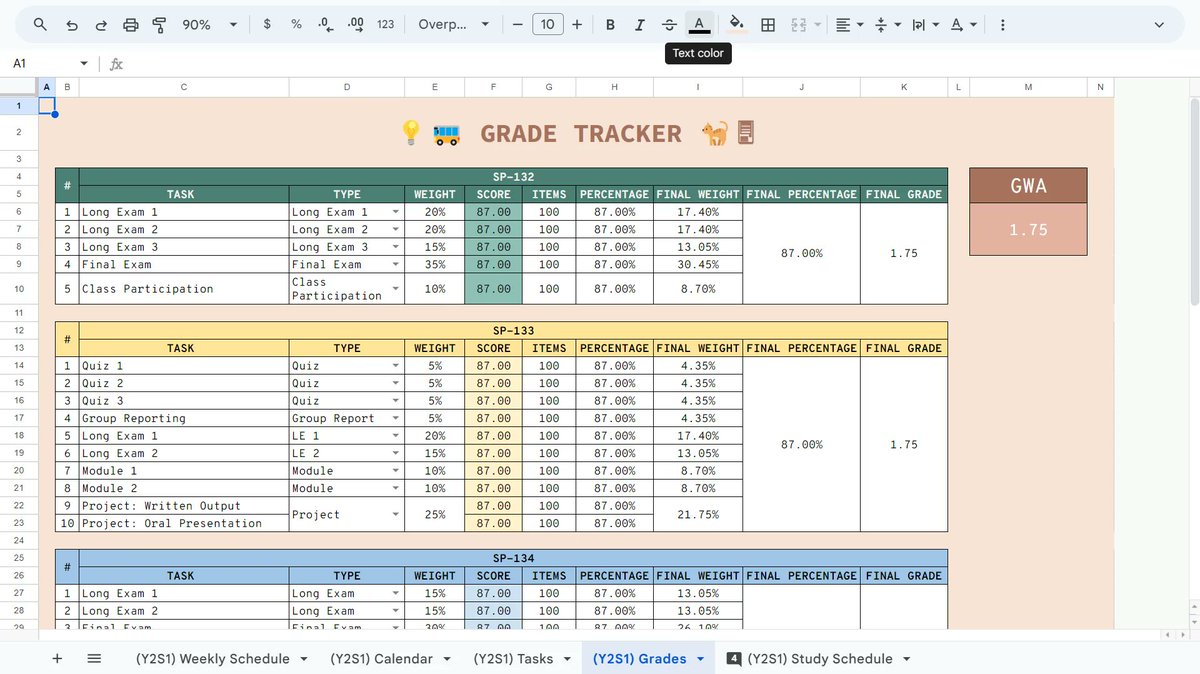The height and width of the screenshot is (674, 1200).
Task: Click the formula bar fx icon
Action: pos(116,63)
